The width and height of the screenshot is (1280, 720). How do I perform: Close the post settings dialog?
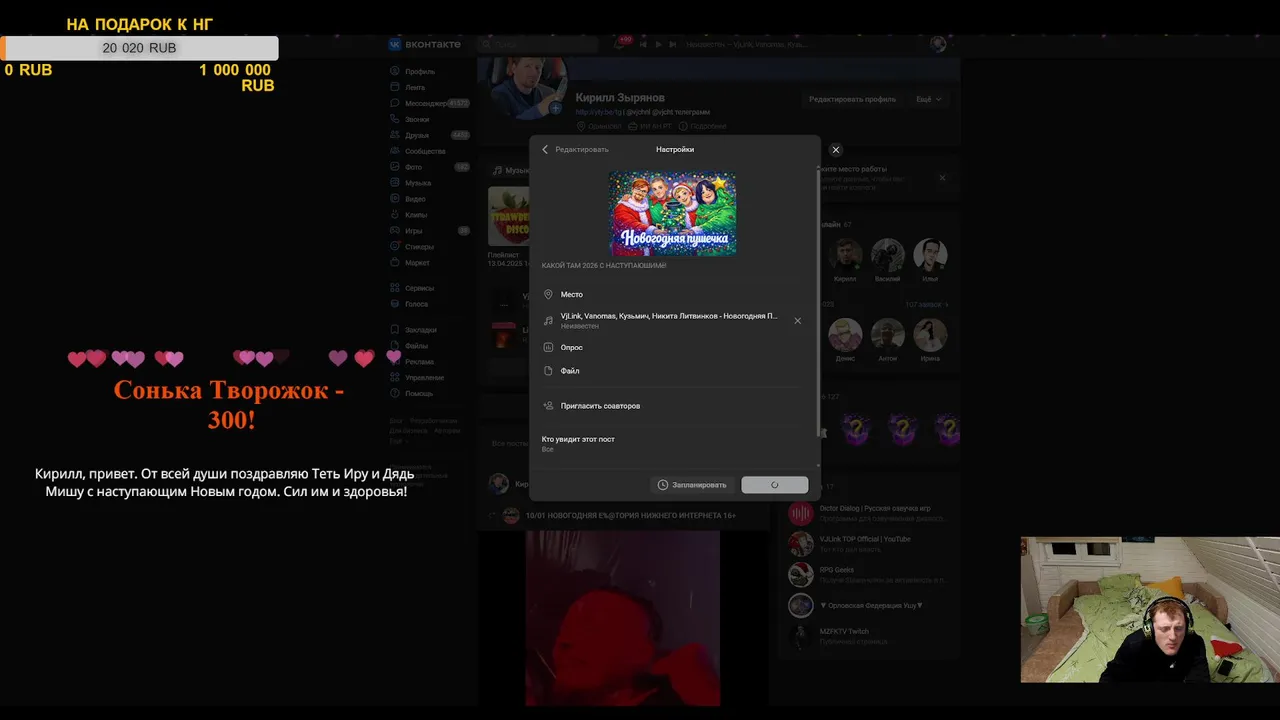[836, 150]
